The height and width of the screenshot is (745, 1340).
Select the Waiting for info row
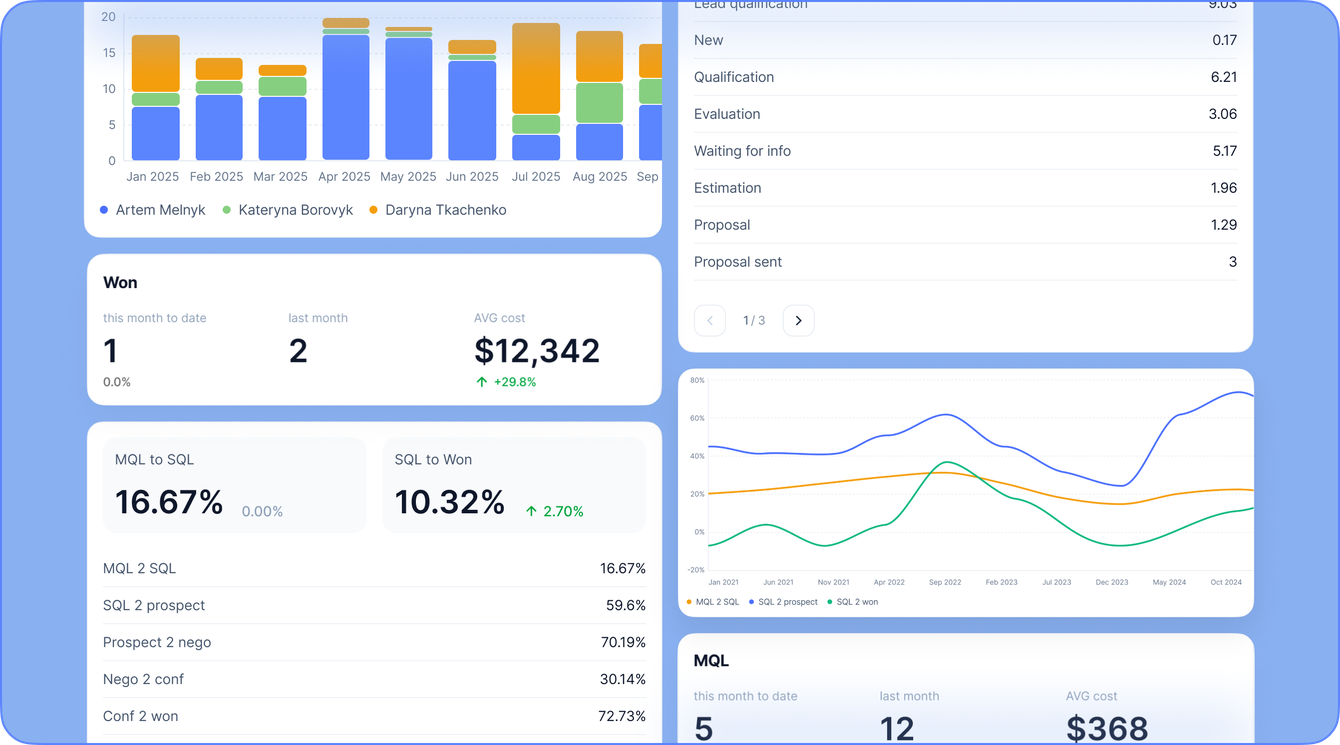point(965,151)
